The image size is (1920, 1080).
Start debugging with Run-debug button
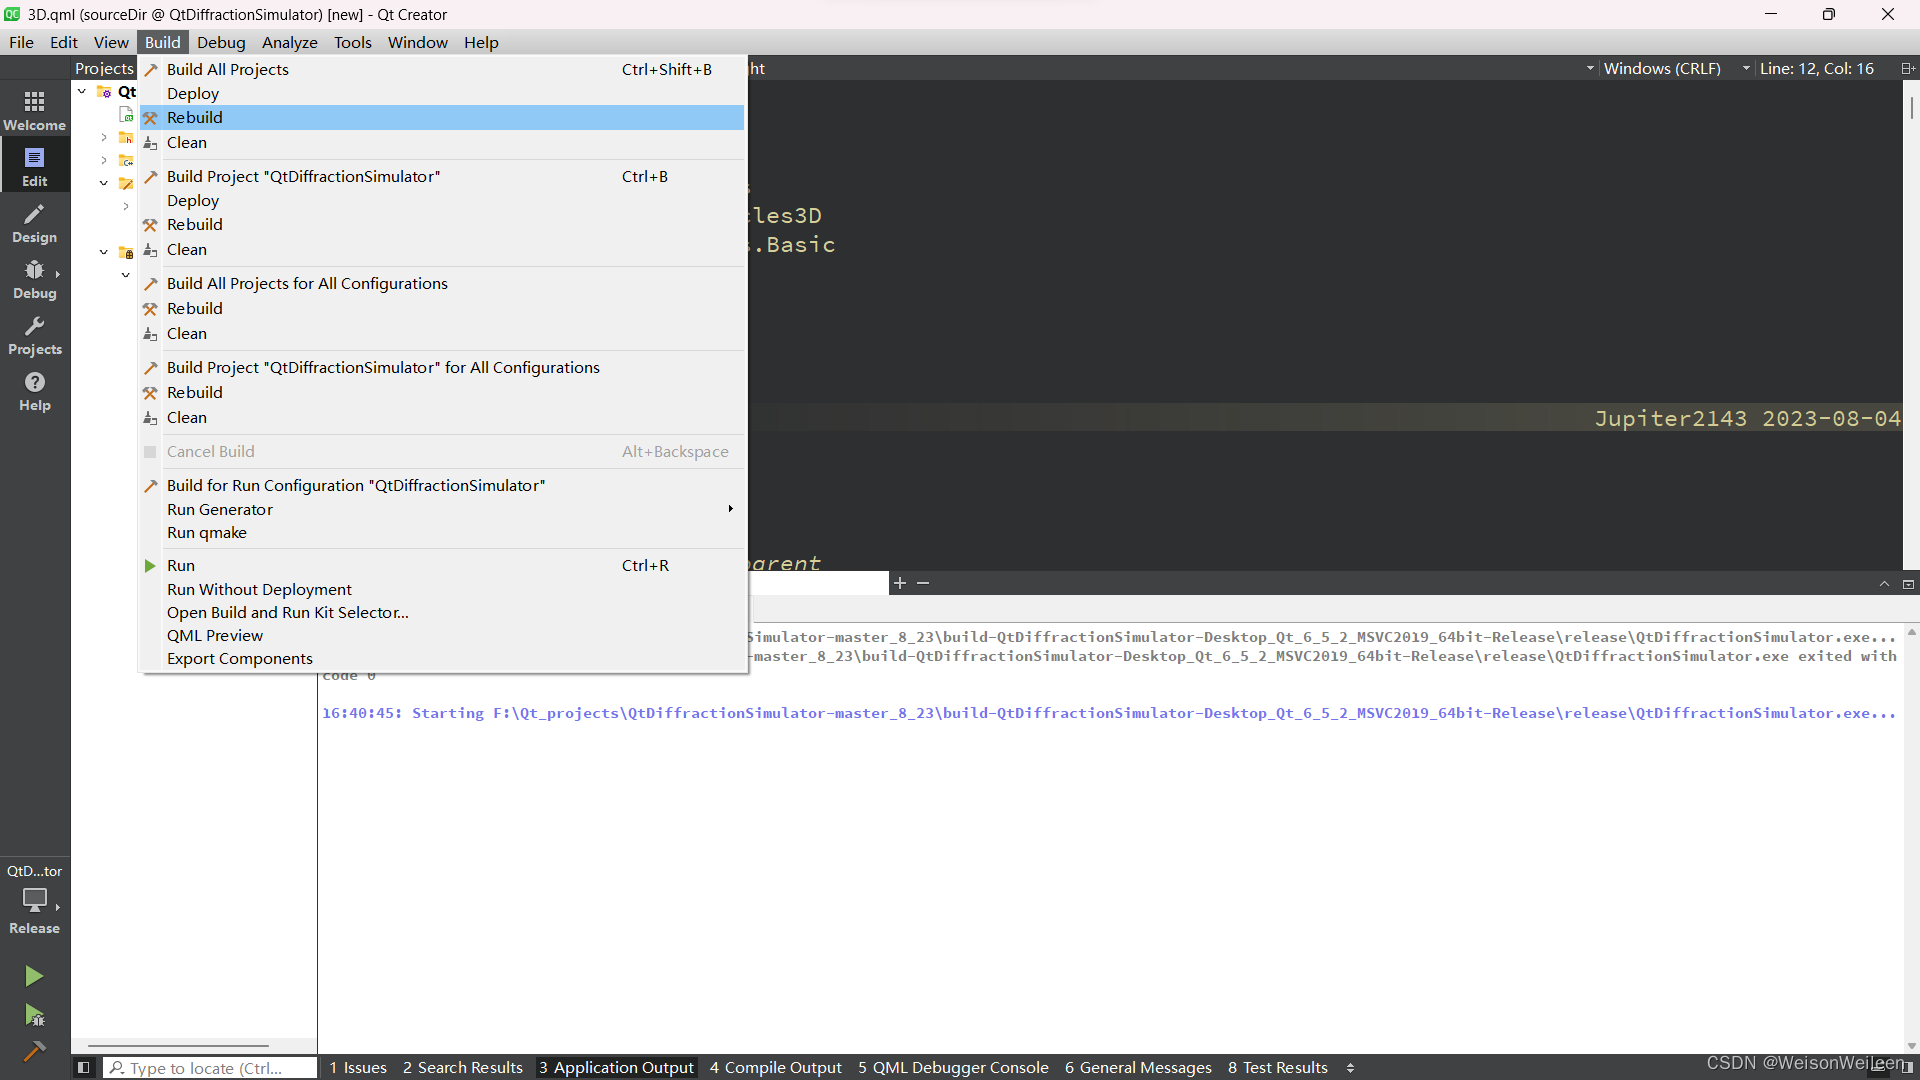(x=34, y=1016)
